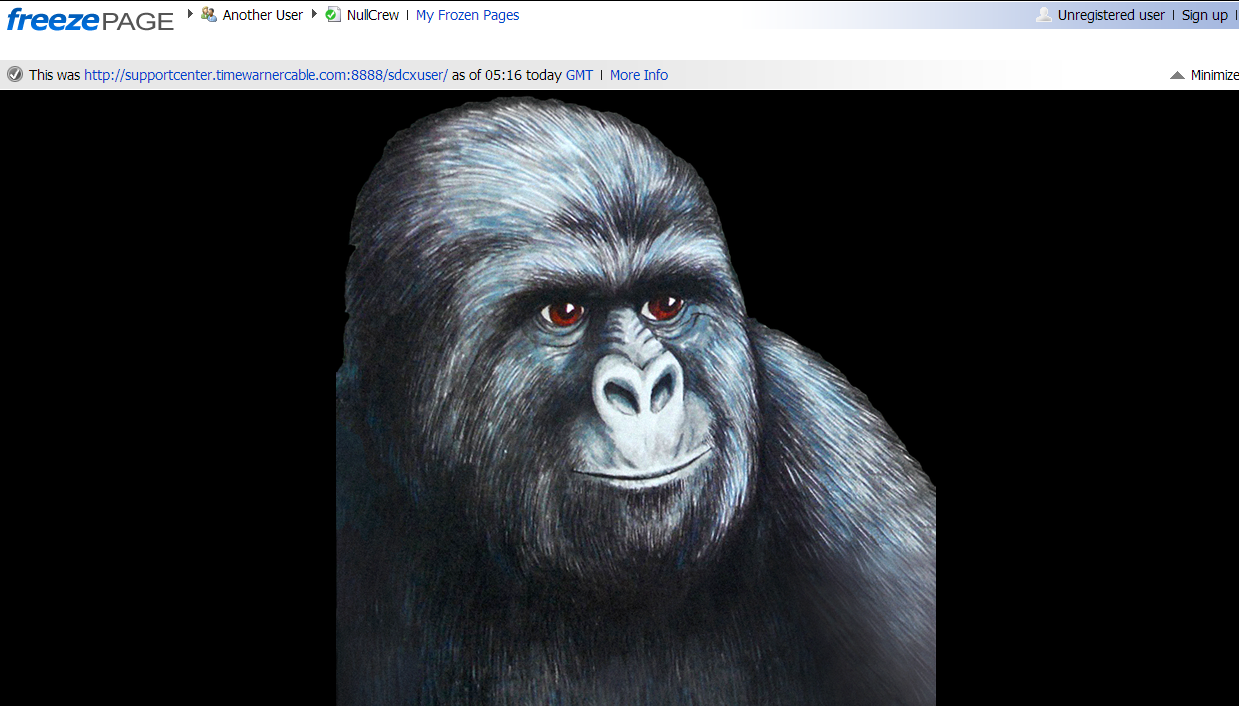
Task: Open My Frozen Pages
Action: (467, 15)
